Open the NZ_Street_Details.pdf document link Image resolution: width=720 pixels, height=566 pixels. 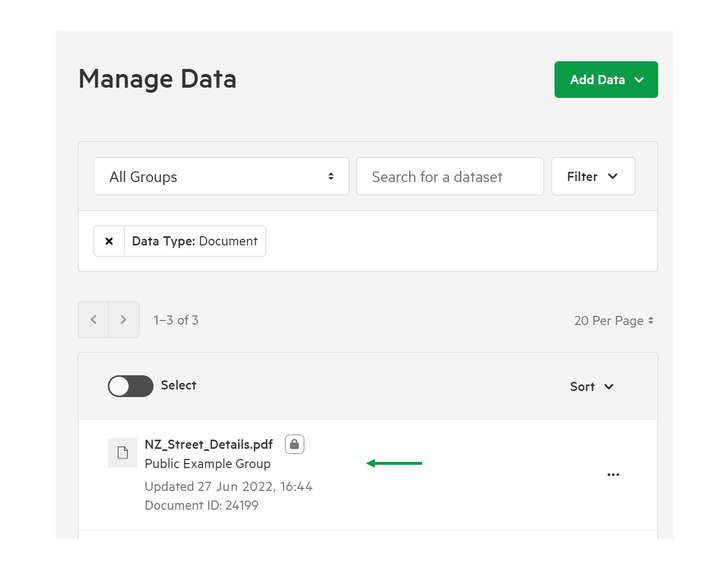[x=208, y=444]
